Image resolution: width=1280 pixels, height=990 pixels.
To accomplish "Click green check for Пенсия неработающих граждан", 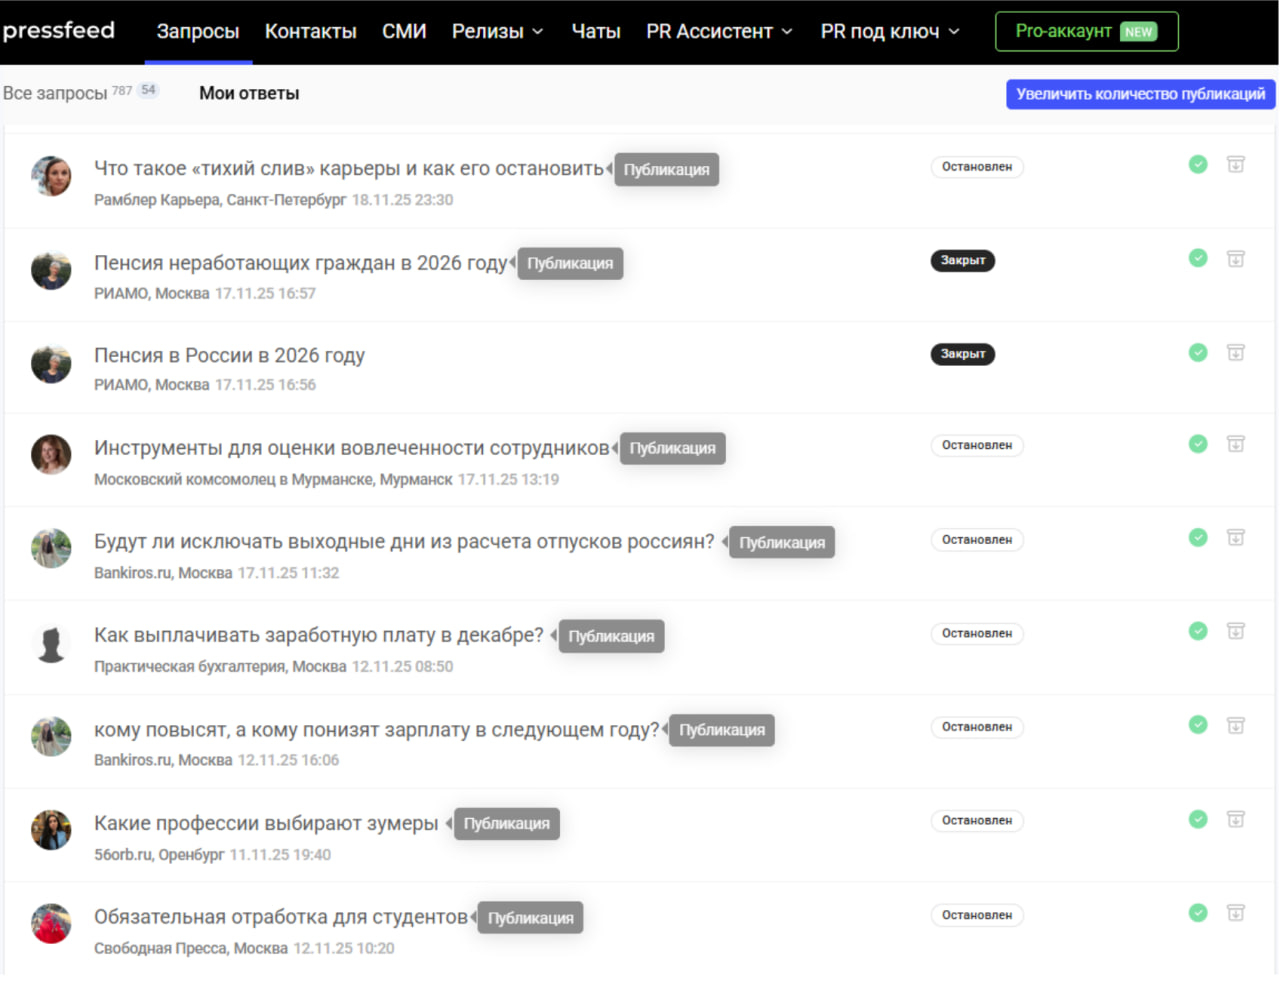I will (1198, 258).
